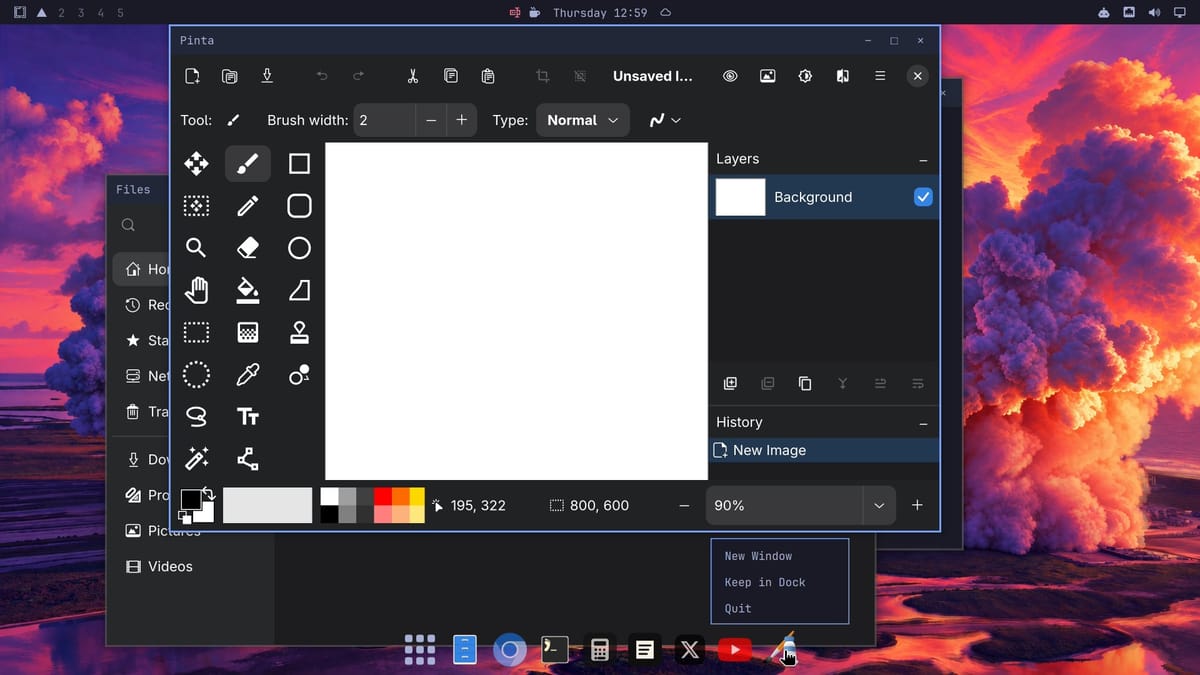Zoom out with minus button
This screenshot has height=675, width=1200.
(684, 506)
